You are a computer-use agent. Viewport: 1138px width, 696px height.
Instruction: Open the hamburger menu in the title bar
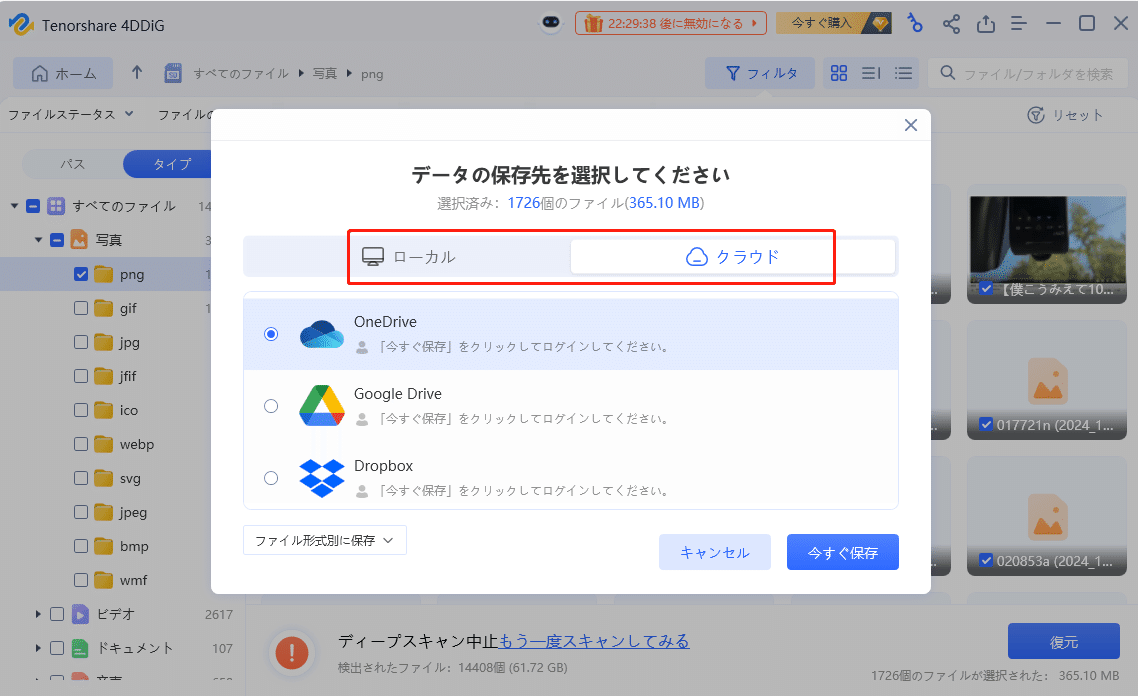(1018, 22)
